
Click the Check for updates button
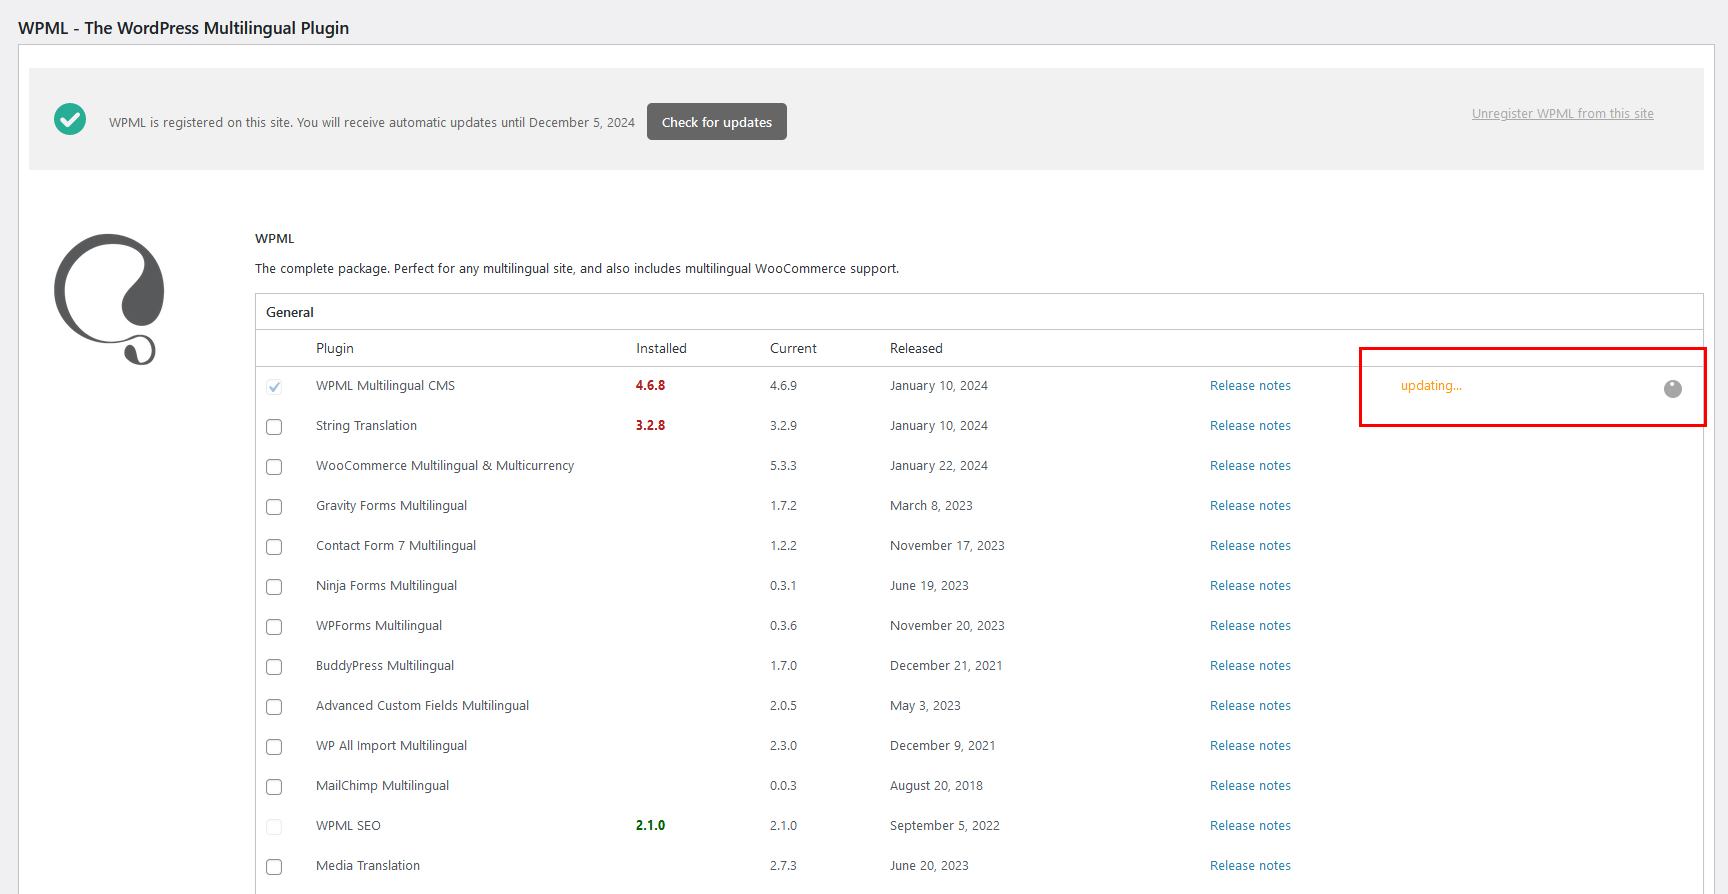tap(717, 122)
